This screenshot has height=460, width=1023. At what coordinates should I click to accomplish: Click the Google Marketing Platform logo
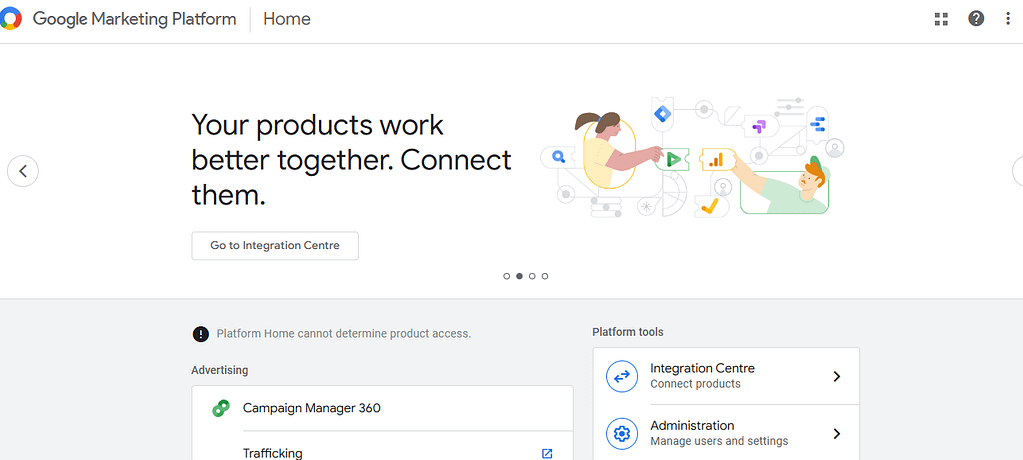coord(10,19)
